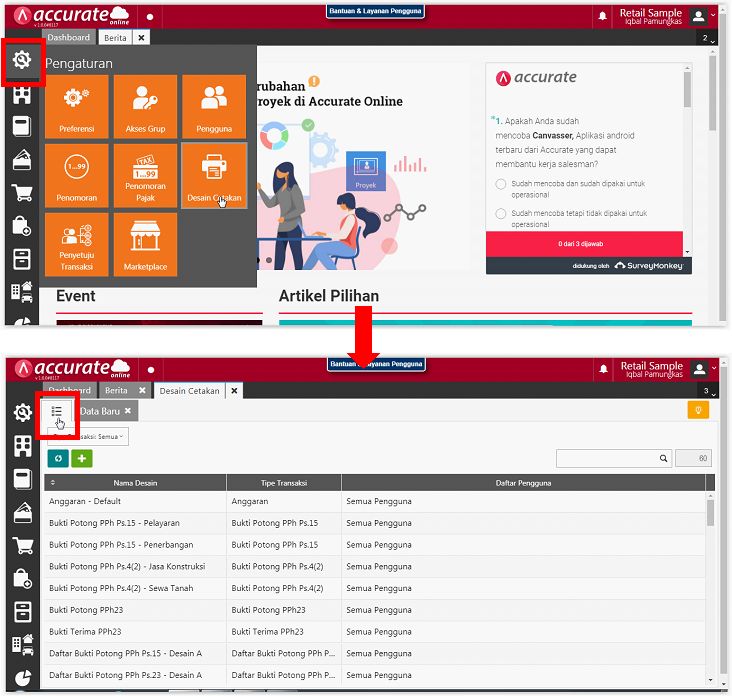Open the Penomoran Pajak tile
This screenshot has height=696, width=732.
pyautogui.click(x=145, y=176)
